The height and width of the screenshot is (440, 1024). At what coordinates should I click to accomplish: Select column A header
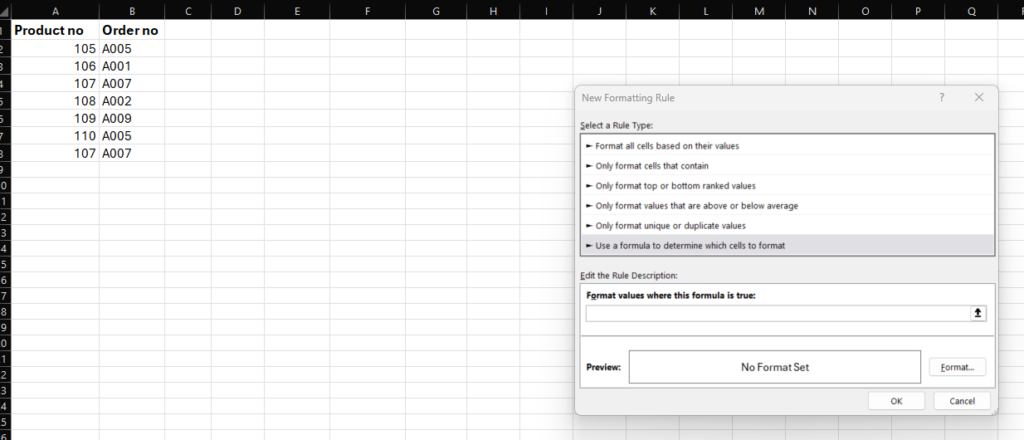(55, 10)
